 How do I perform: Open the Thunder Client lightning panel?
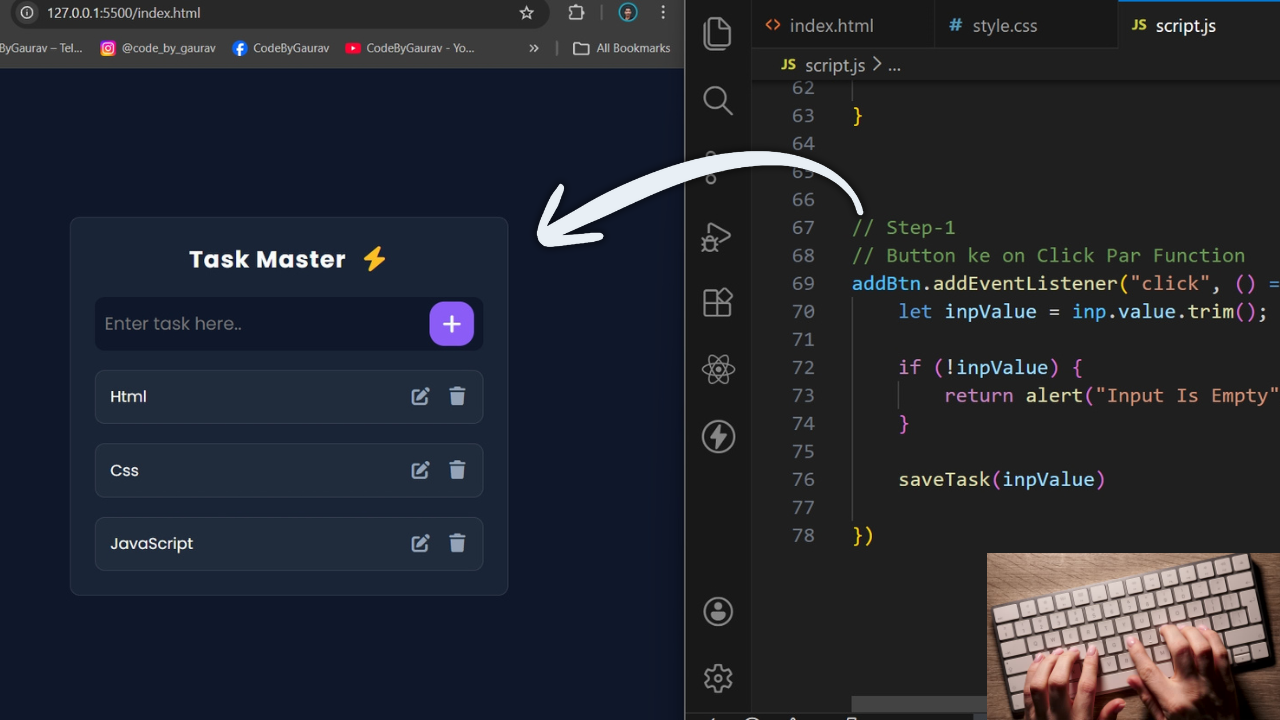tap(717, 436)
